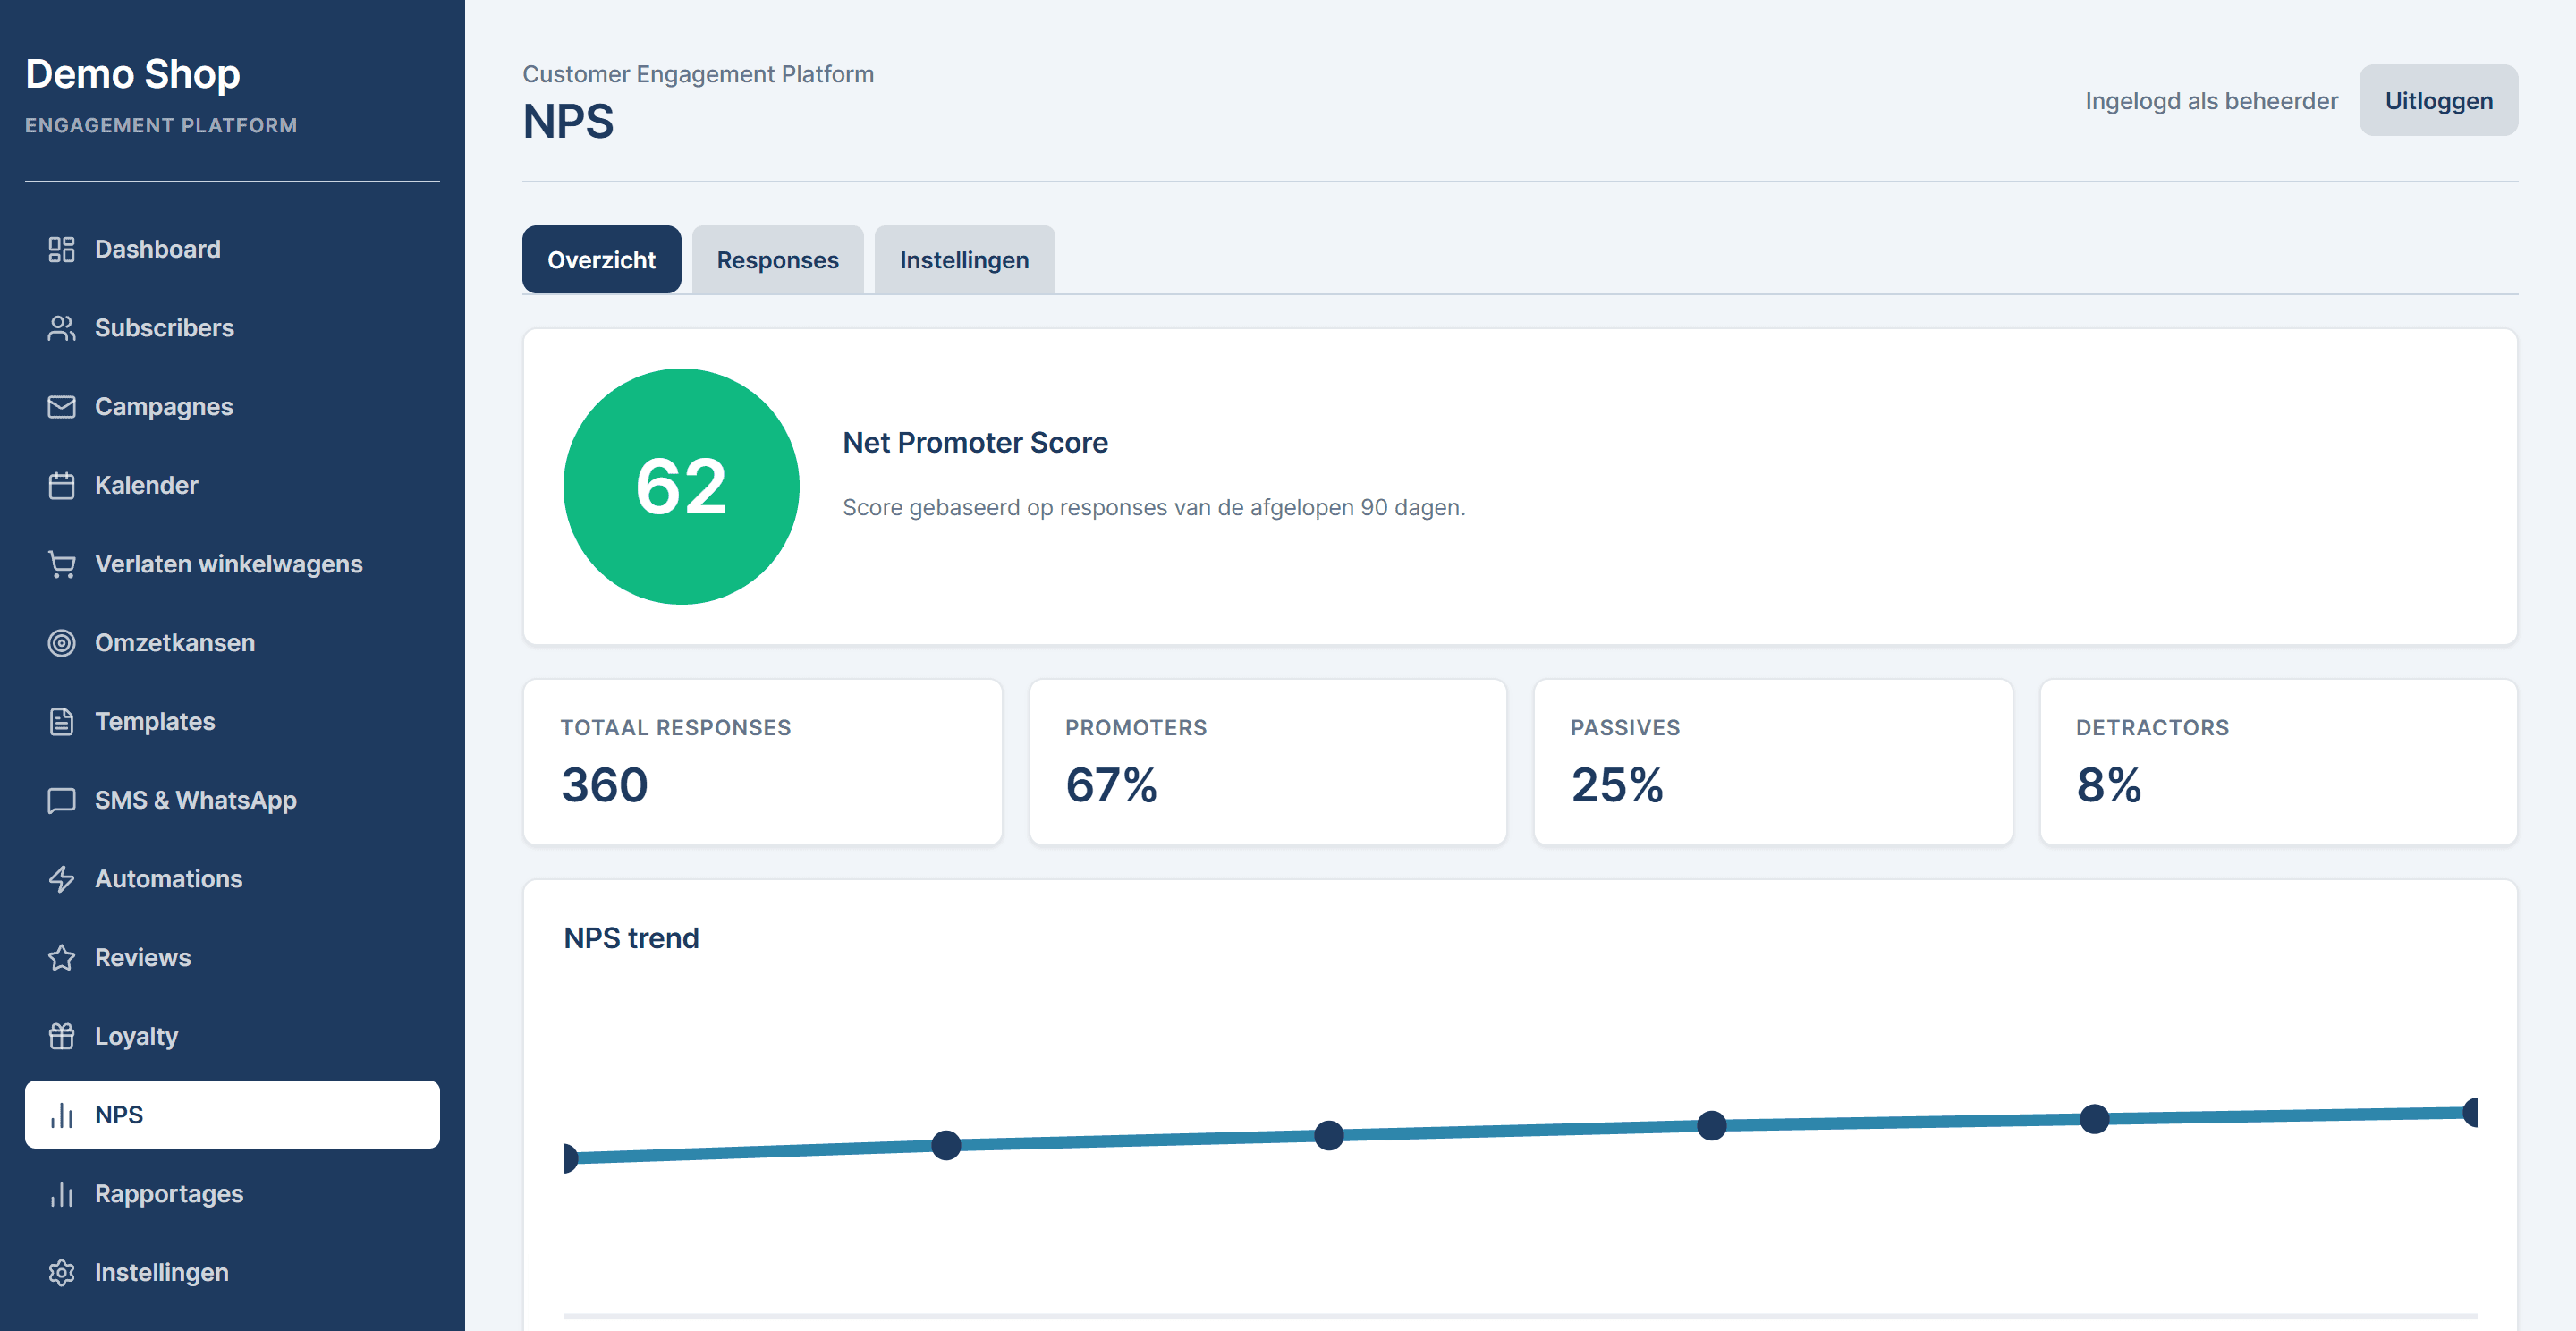Open the Templates page
This screenshot has height=1331, width=2576.
pyautogui.click(x=232, y=722)
